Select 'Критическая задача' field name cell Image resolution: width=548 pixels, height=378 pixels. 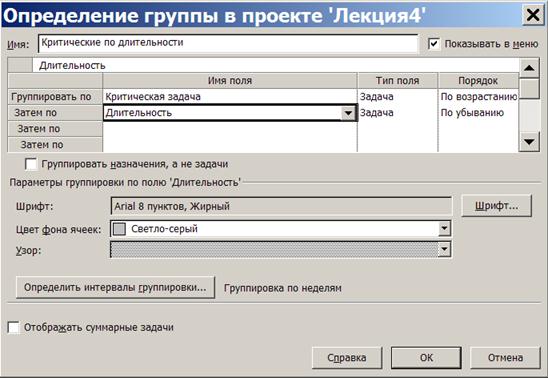pyautogui.click(x=230, y=97)
